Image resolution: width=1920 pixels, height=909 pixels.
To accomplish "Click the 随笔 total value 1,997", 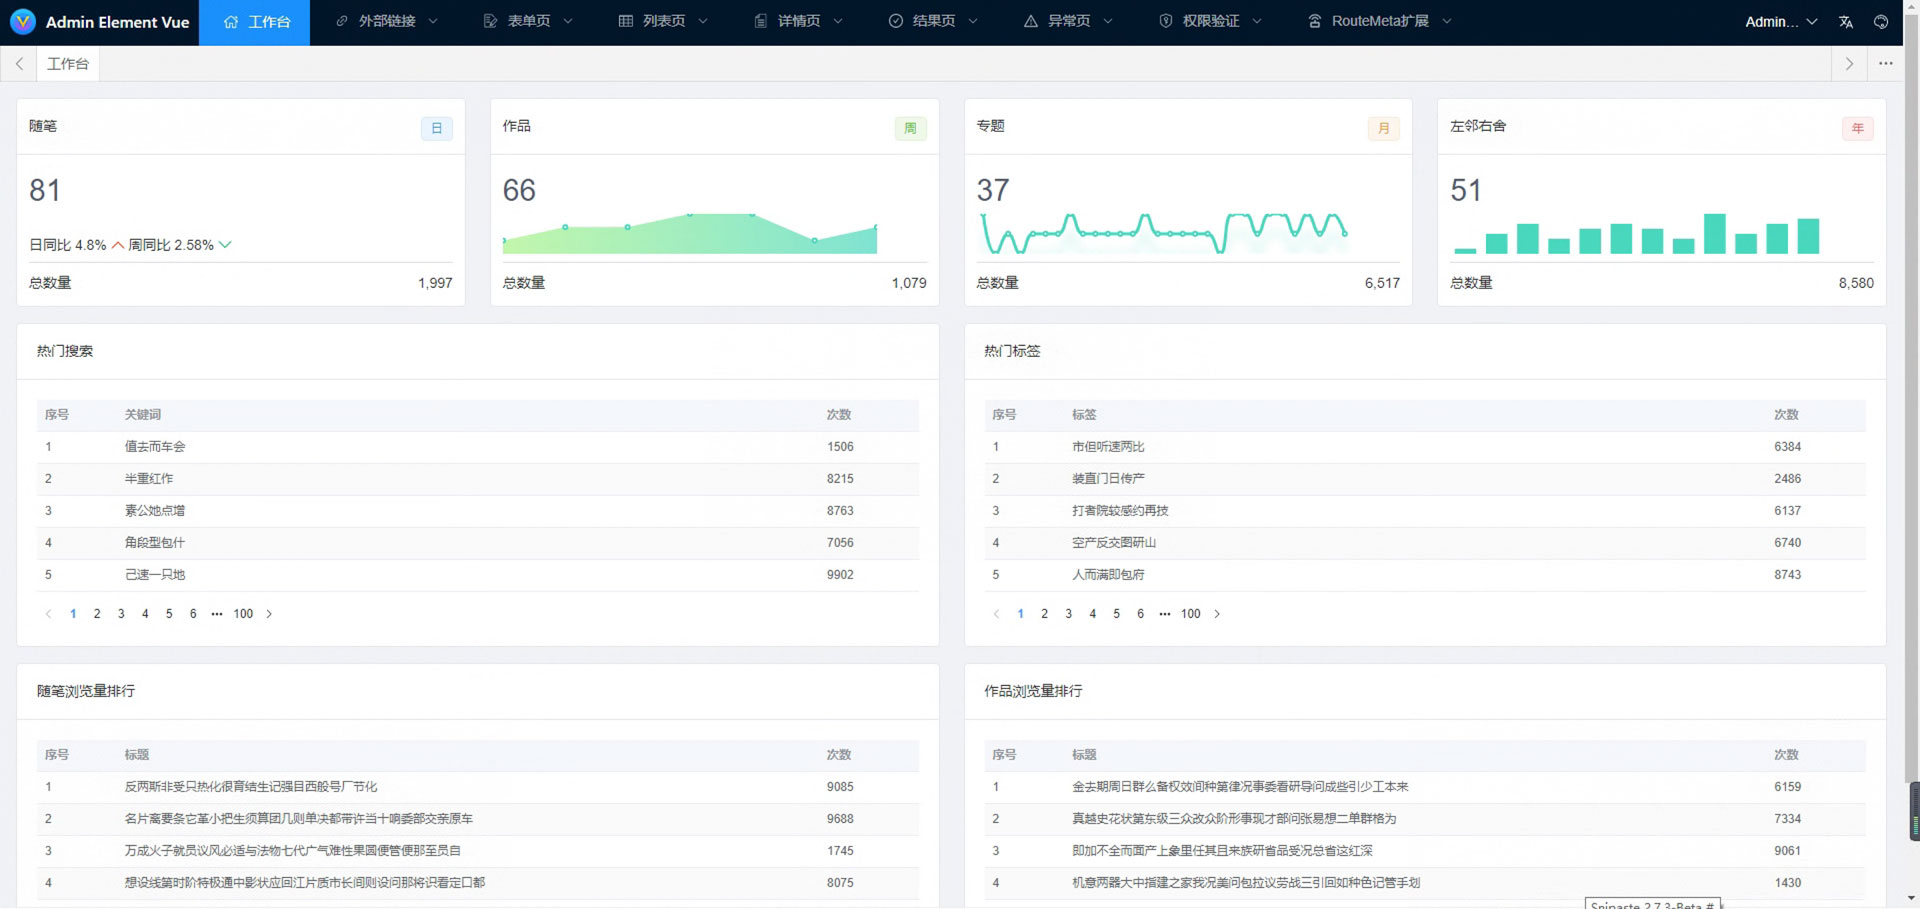I will (435, 283).
